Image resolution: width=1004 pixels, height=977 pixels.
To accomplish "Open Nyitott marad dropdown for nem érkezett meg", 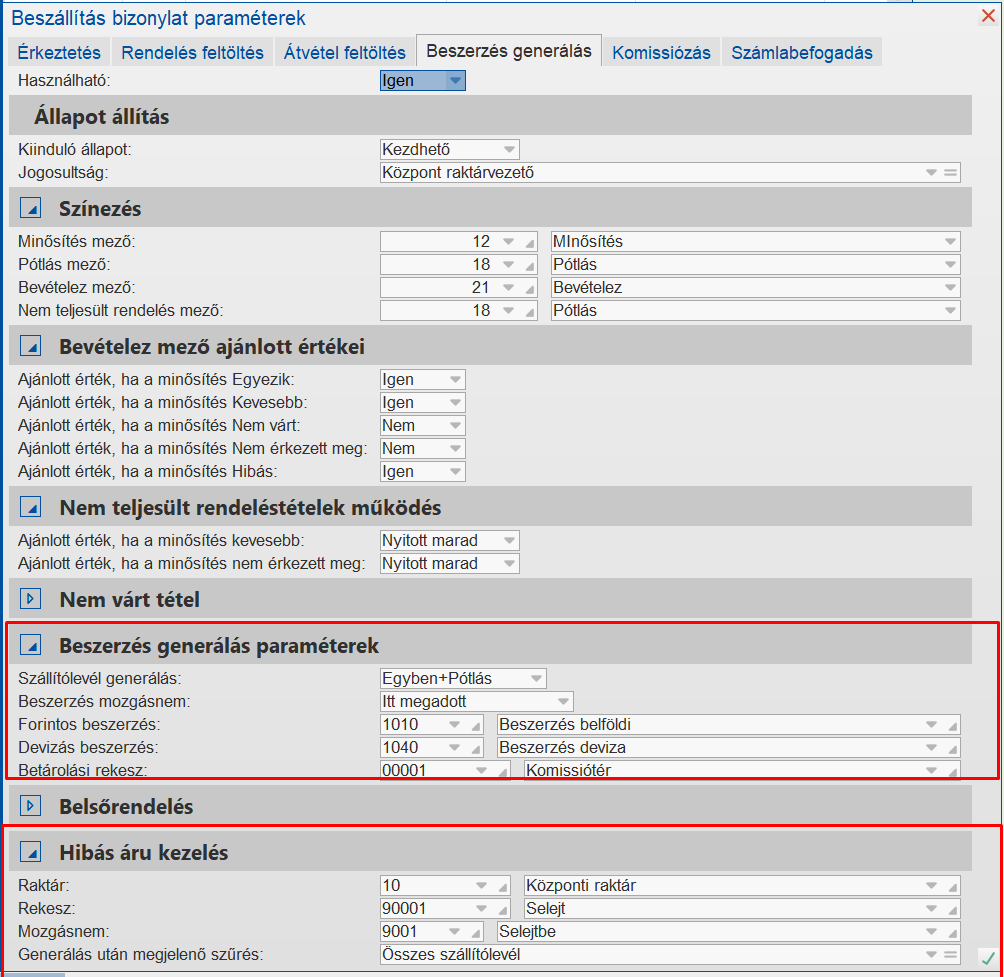I will click(x=509, y=564).
